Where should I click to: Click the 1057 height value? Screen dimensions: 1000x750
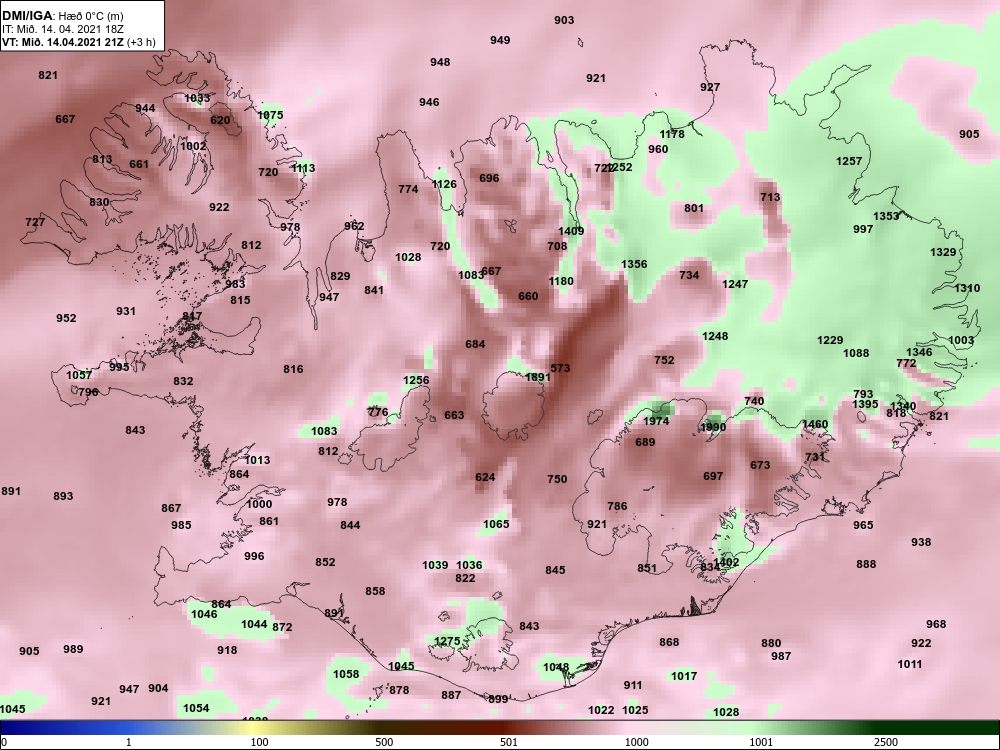(x=79, y=375)
